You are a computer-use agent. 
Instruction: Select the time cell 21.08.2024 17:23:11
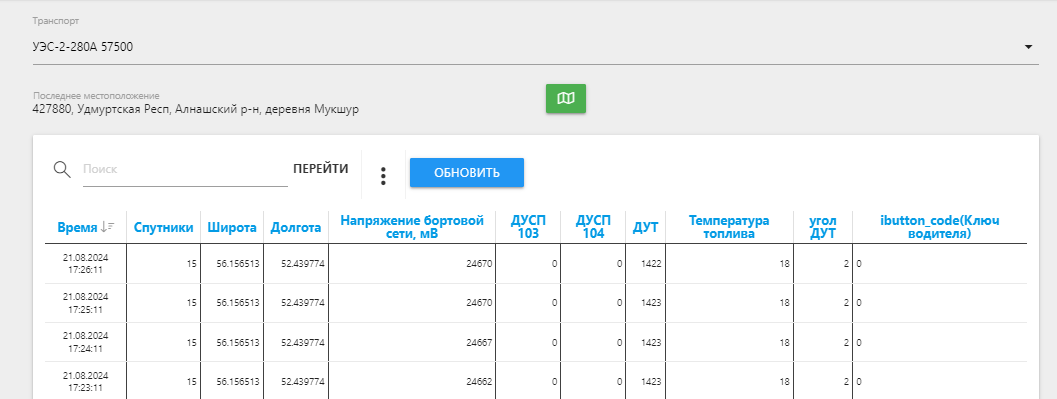click(x=86, y=381)
